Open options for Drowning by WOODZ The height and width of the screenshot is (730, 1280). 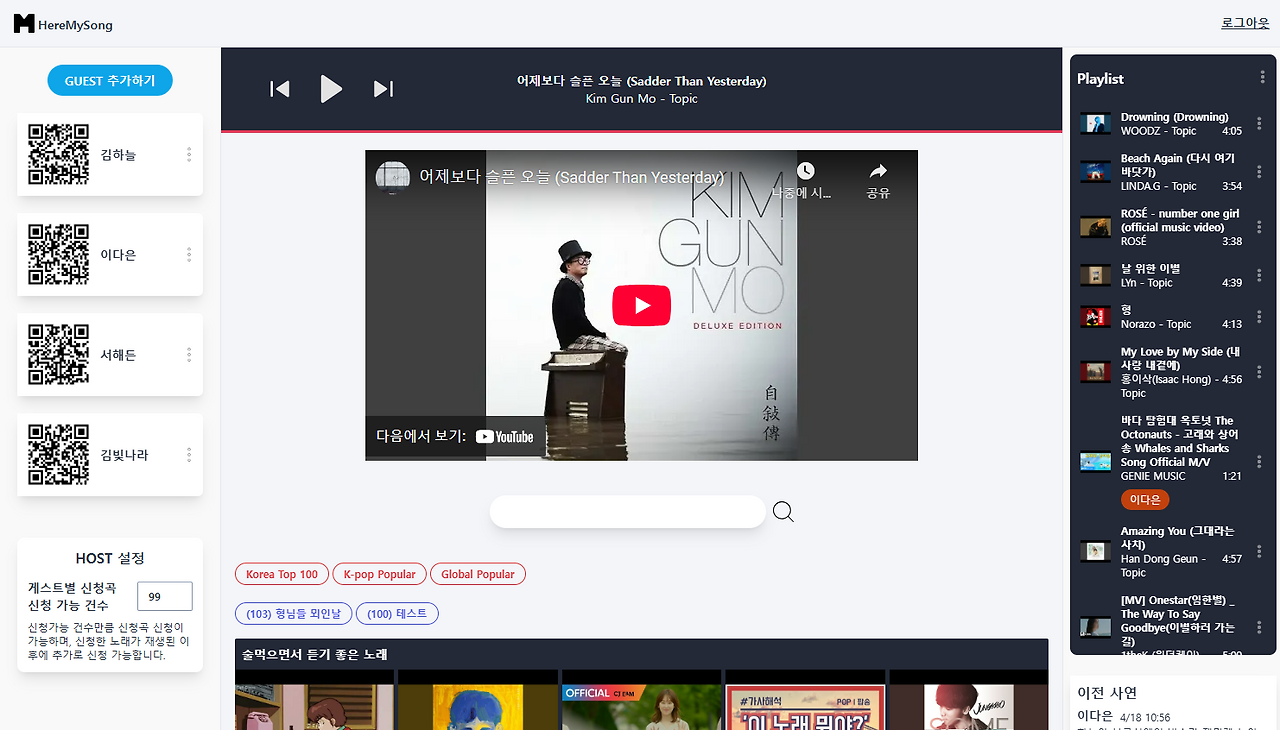pyautogui.click(x=1259, y=124)
